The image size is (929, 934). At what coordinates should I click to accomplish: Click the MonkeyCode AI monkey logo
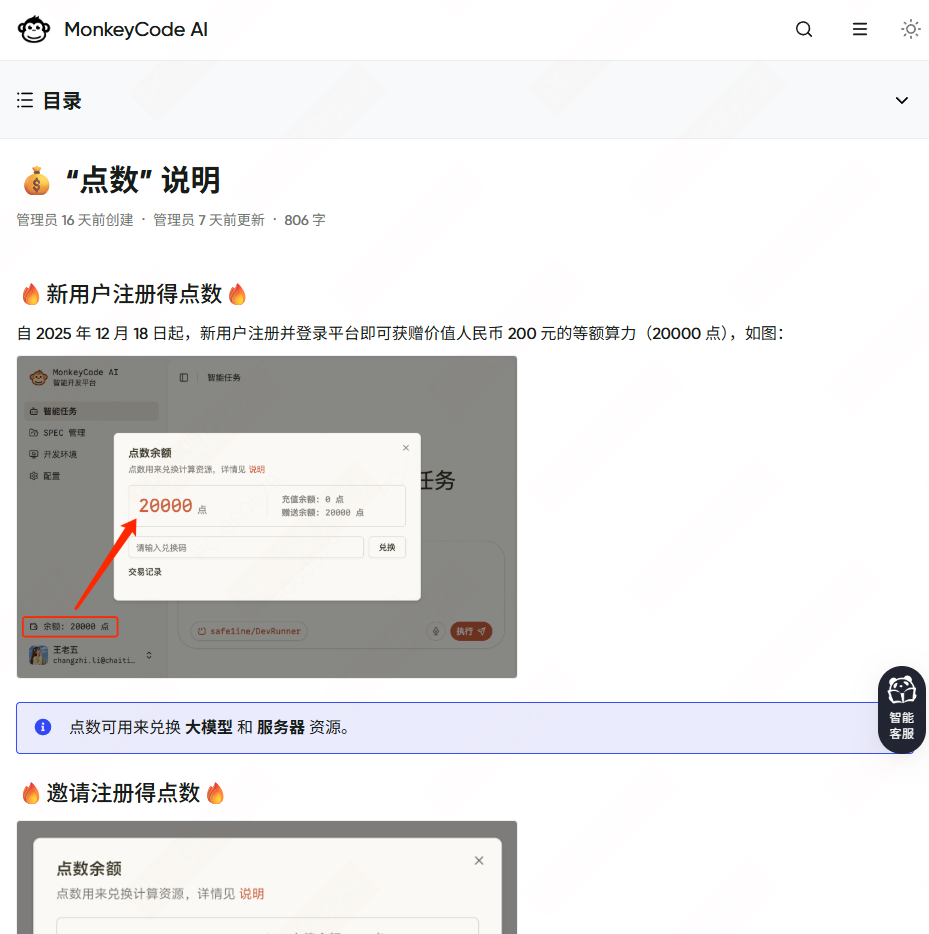(32, 29)
